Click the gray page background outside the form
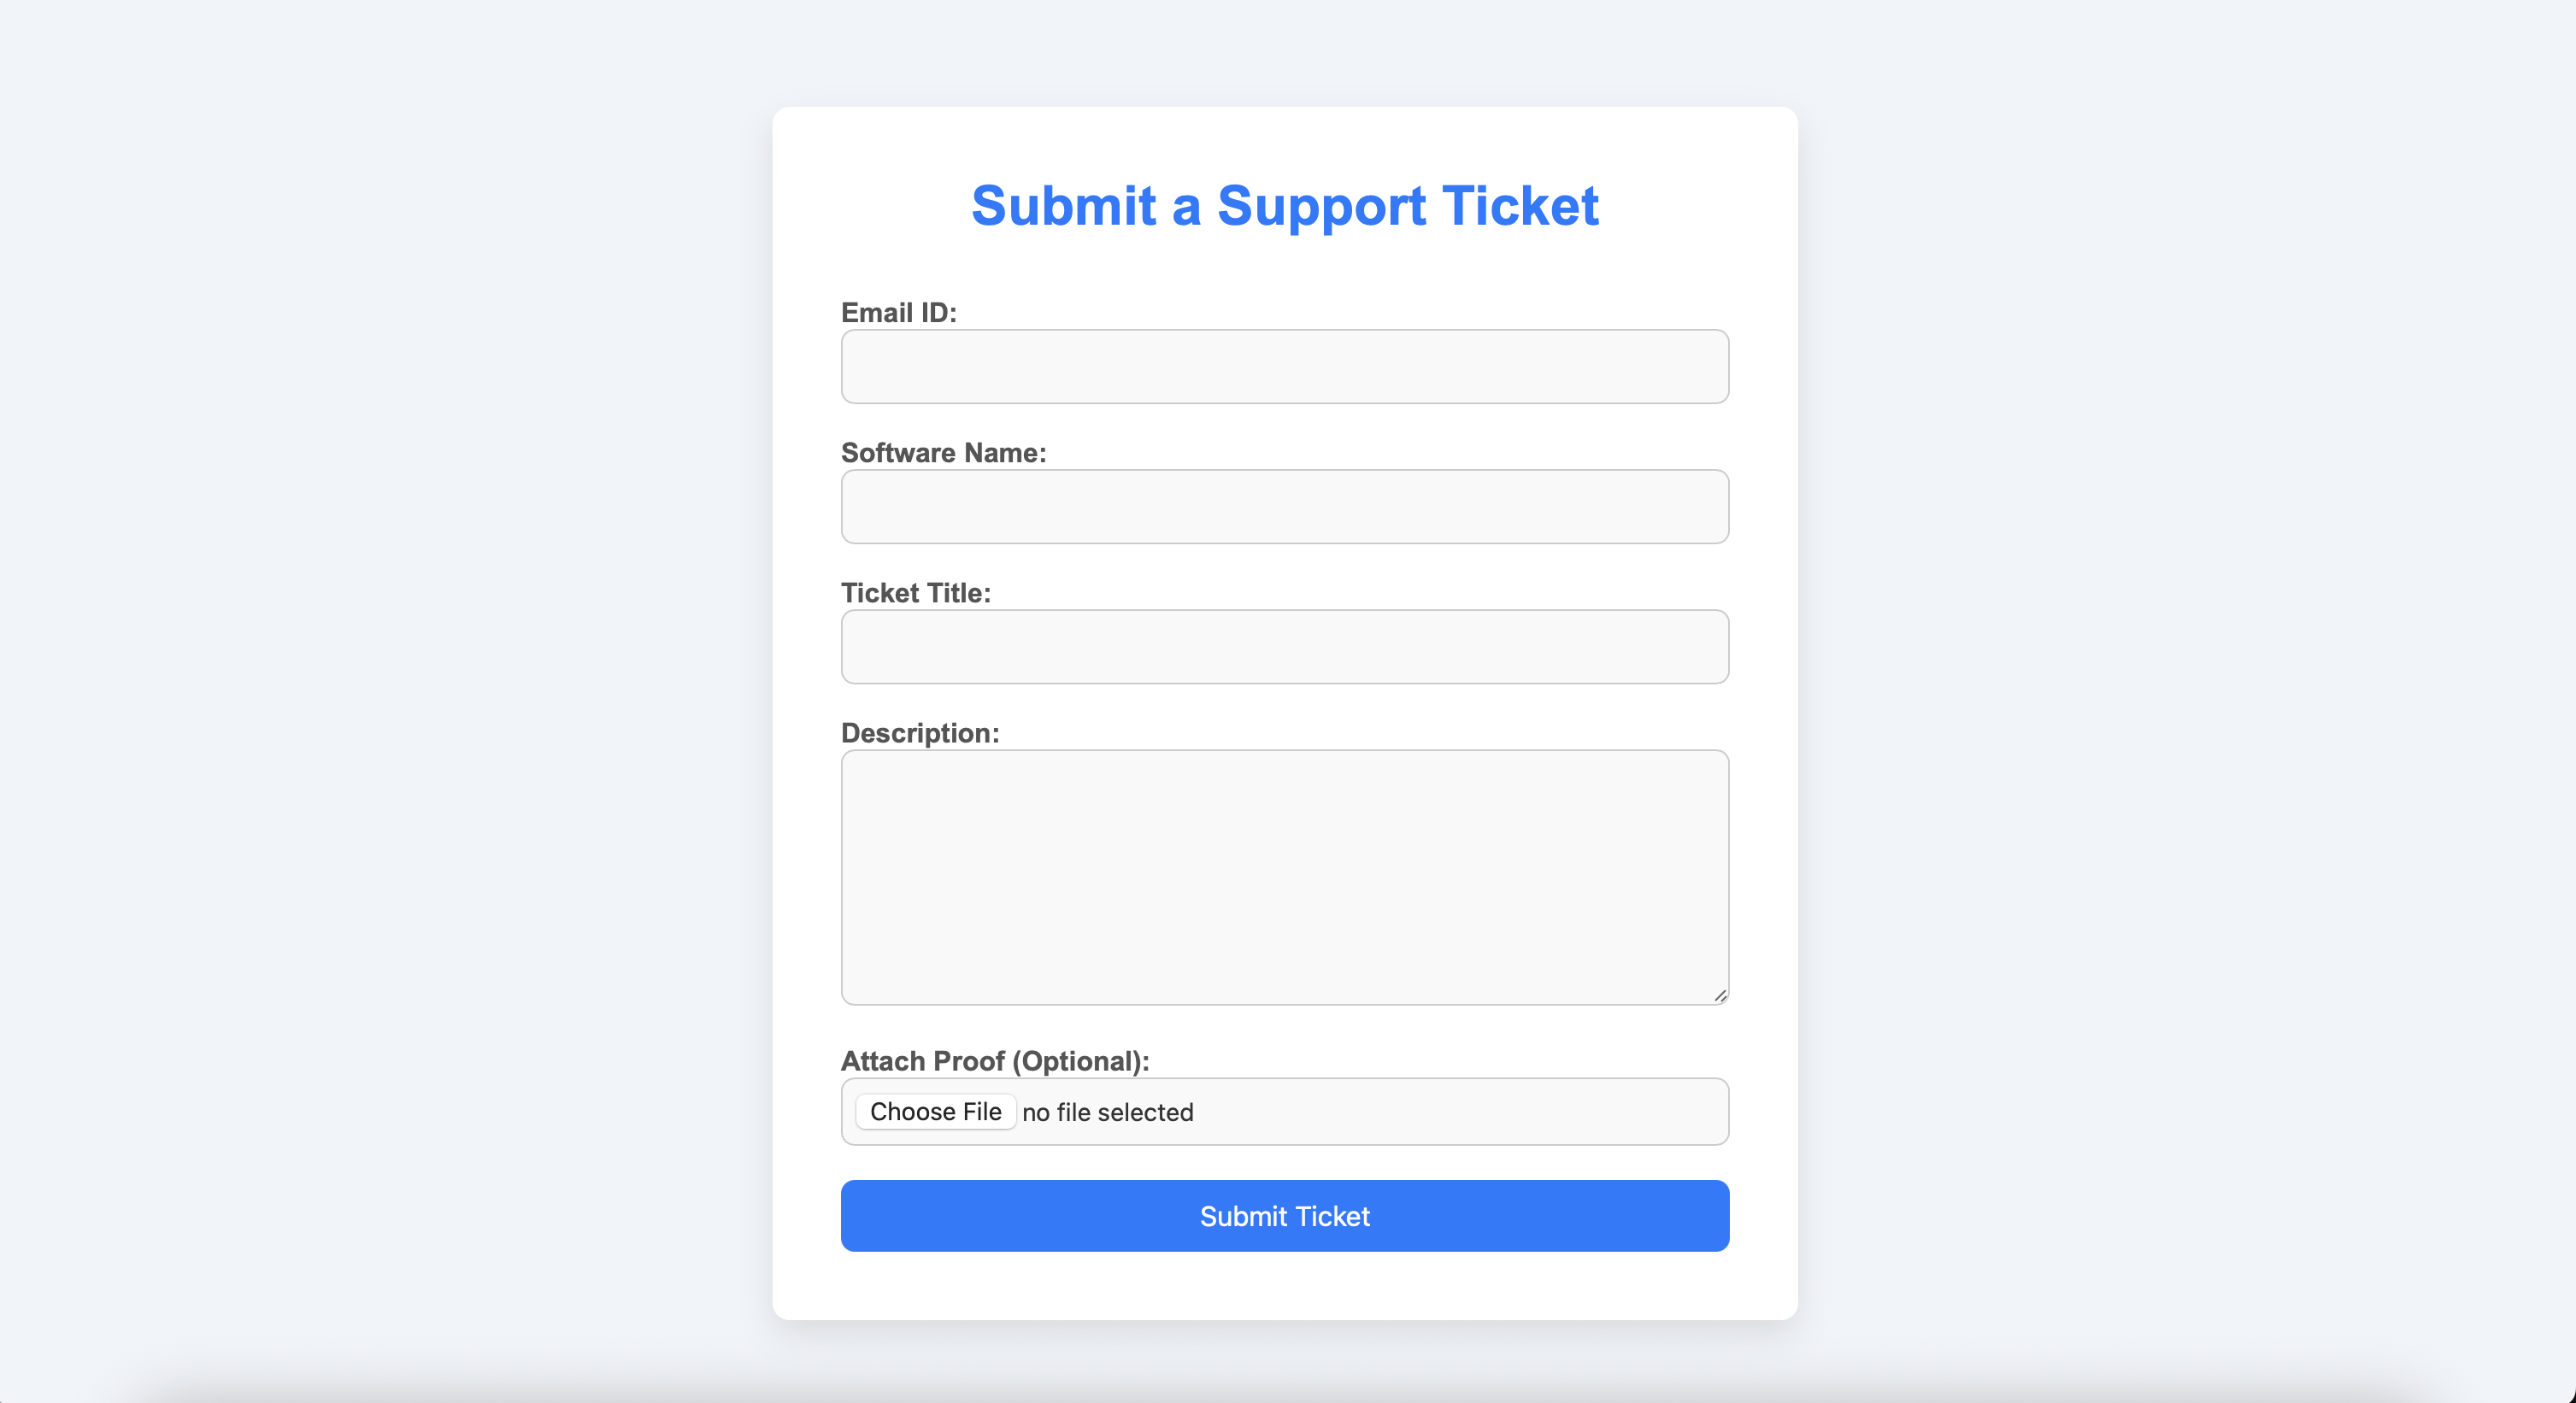Screen dimensions: 2576x1403 pyautogui.click(x=380, y=700)
